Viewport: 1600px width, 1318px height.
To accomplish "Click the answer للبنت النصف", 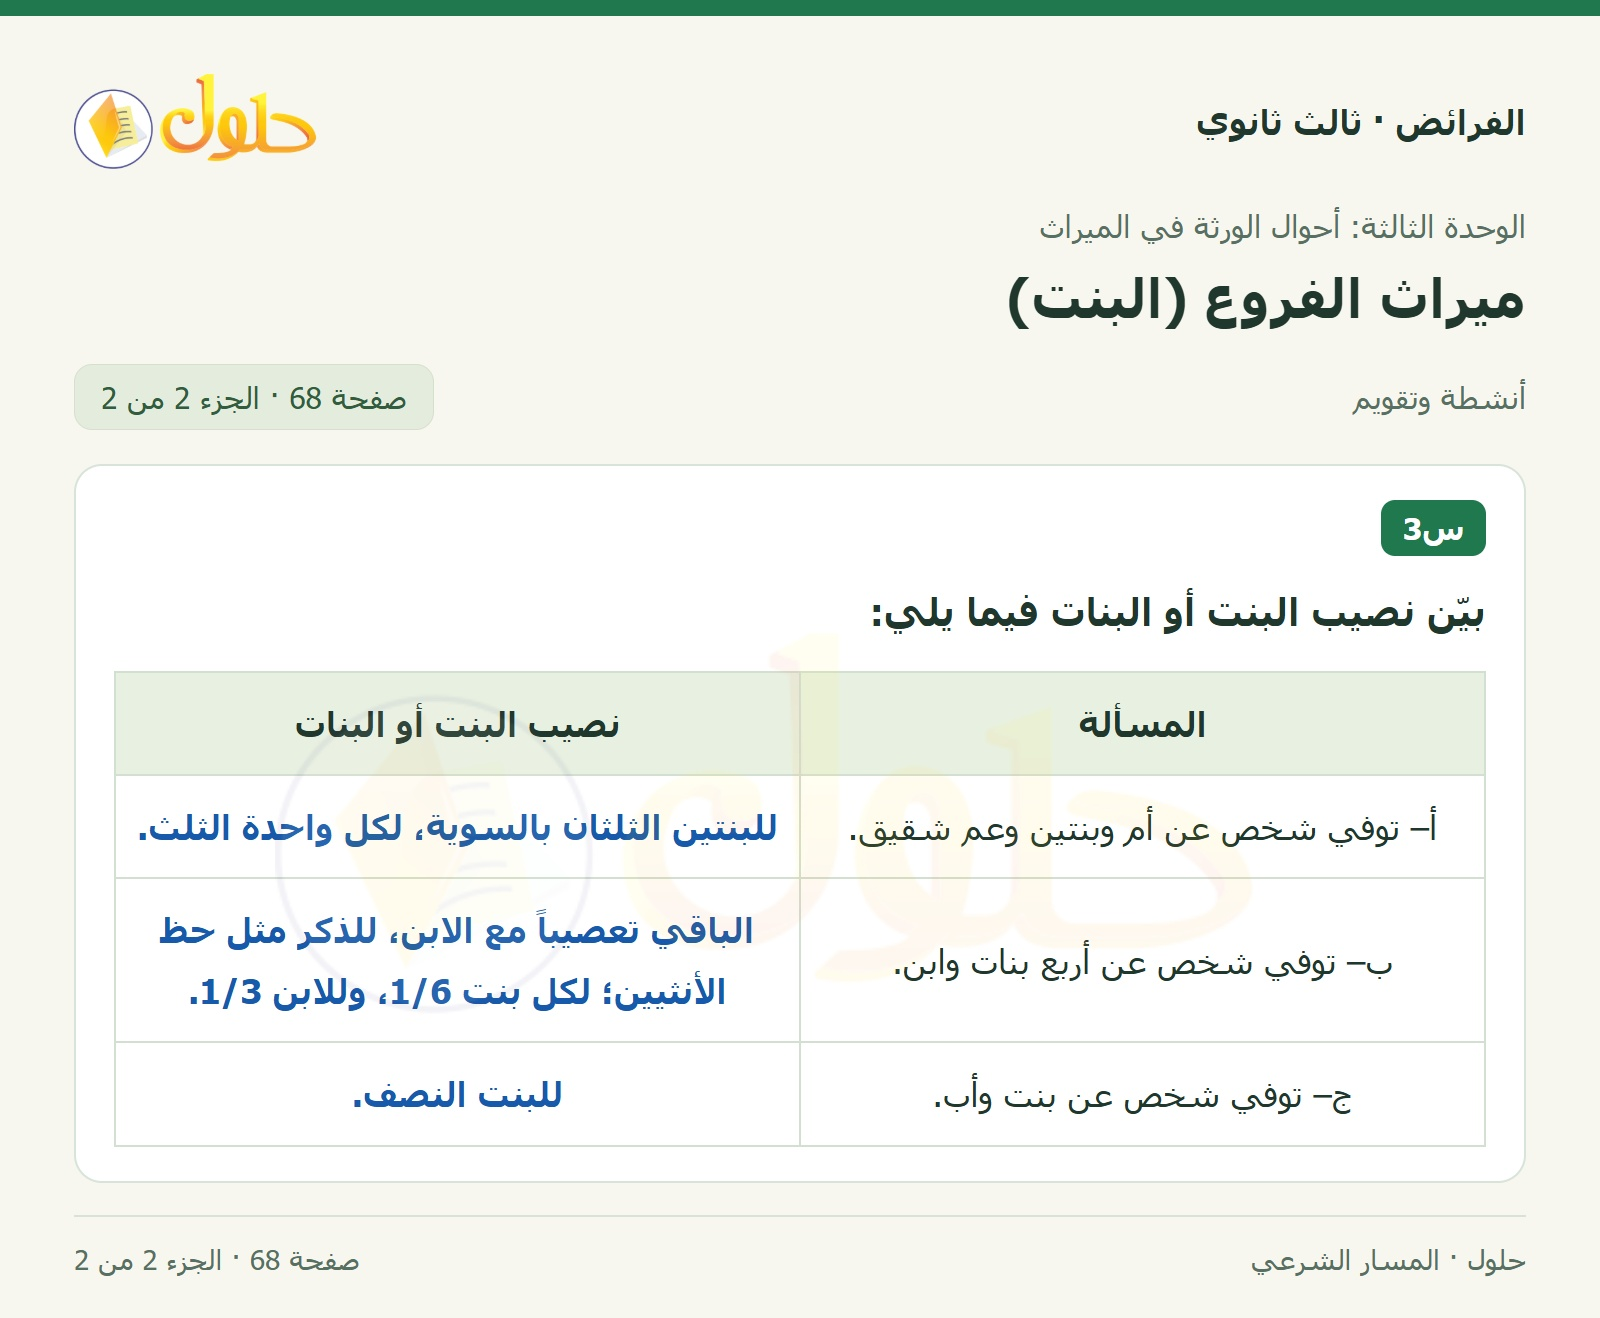I will coord(457,1095).
